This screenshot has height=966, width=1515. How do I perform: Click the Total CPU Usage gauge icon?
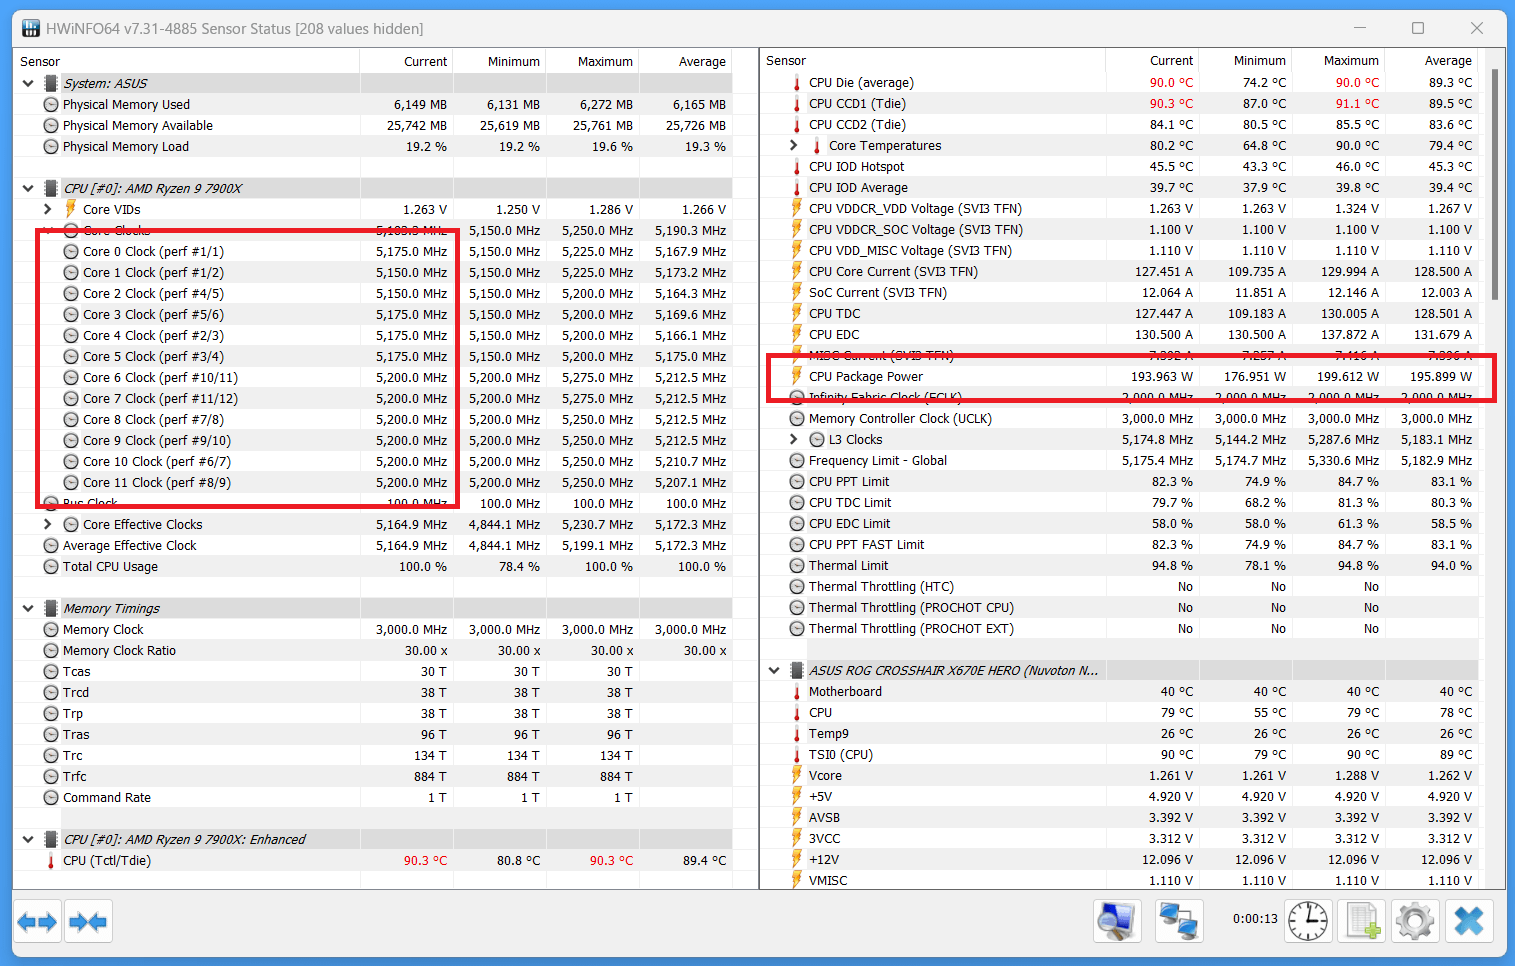(x=51, y=567)
